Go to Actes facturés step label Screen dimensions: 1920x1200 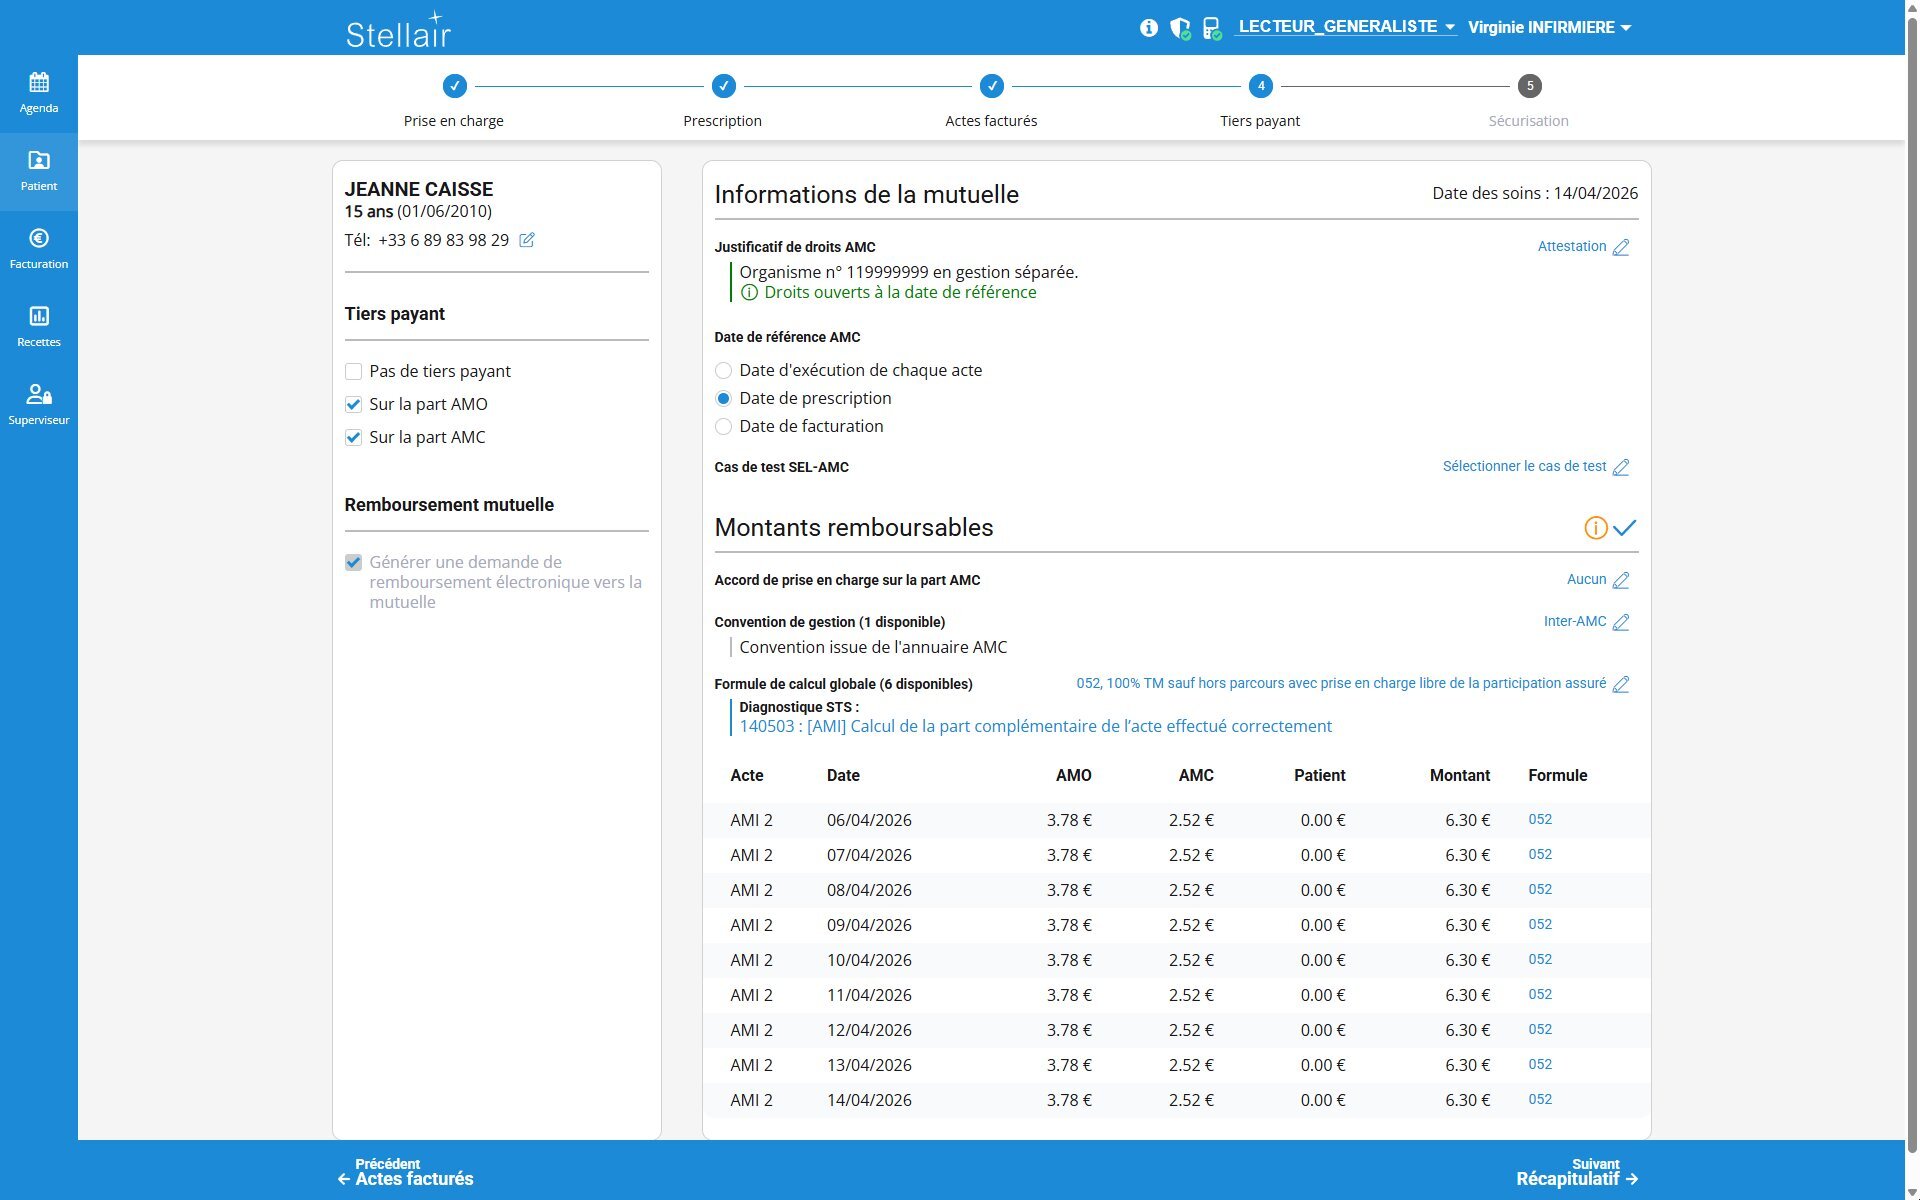(x=991, y=121)
